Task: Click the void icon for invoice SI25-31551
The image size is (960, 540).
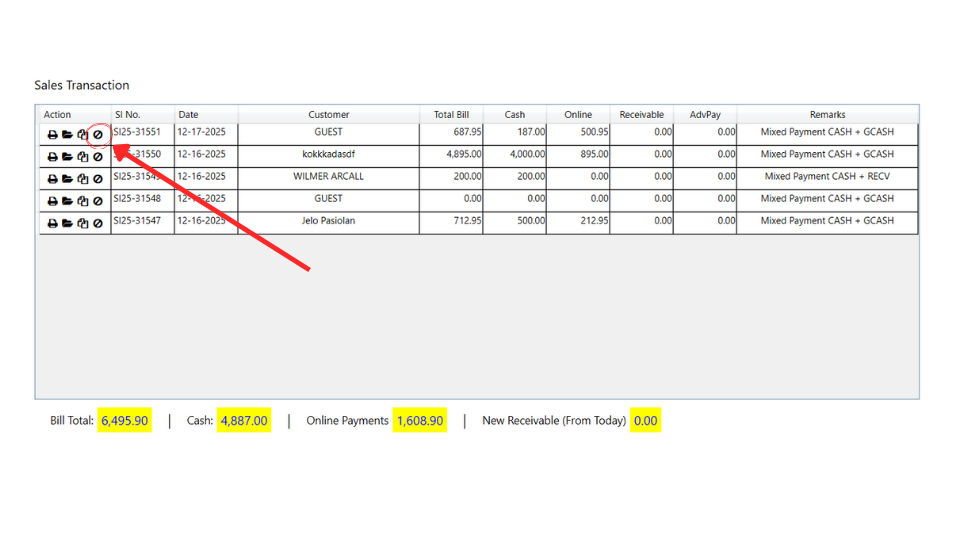Action: click(98, 135)
